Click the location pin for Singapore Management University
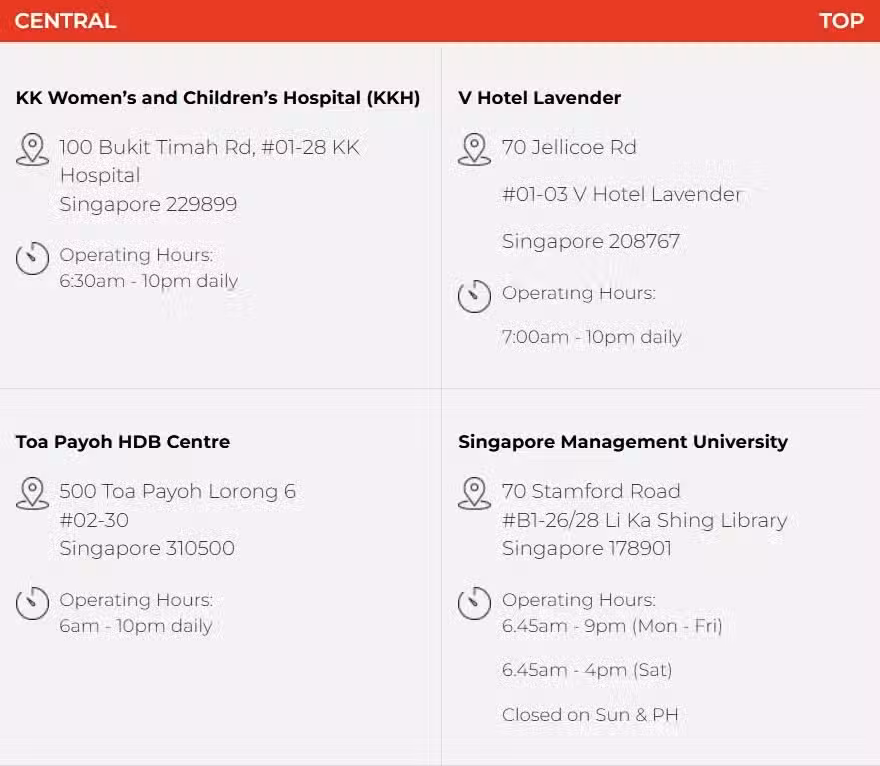Viewport: 880px width, 766px height. [x=474, y=493]
